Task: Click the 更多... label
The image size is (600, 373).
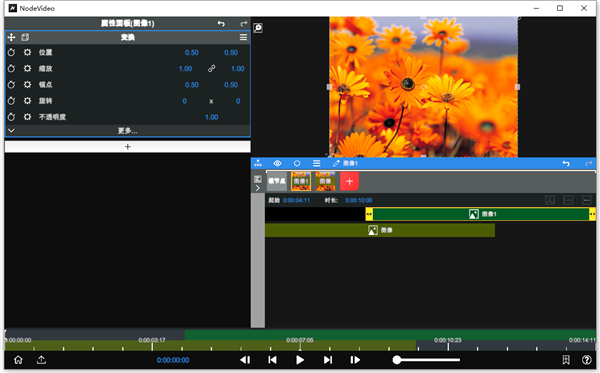Action: pyautogui.click(x=127, y=131)
